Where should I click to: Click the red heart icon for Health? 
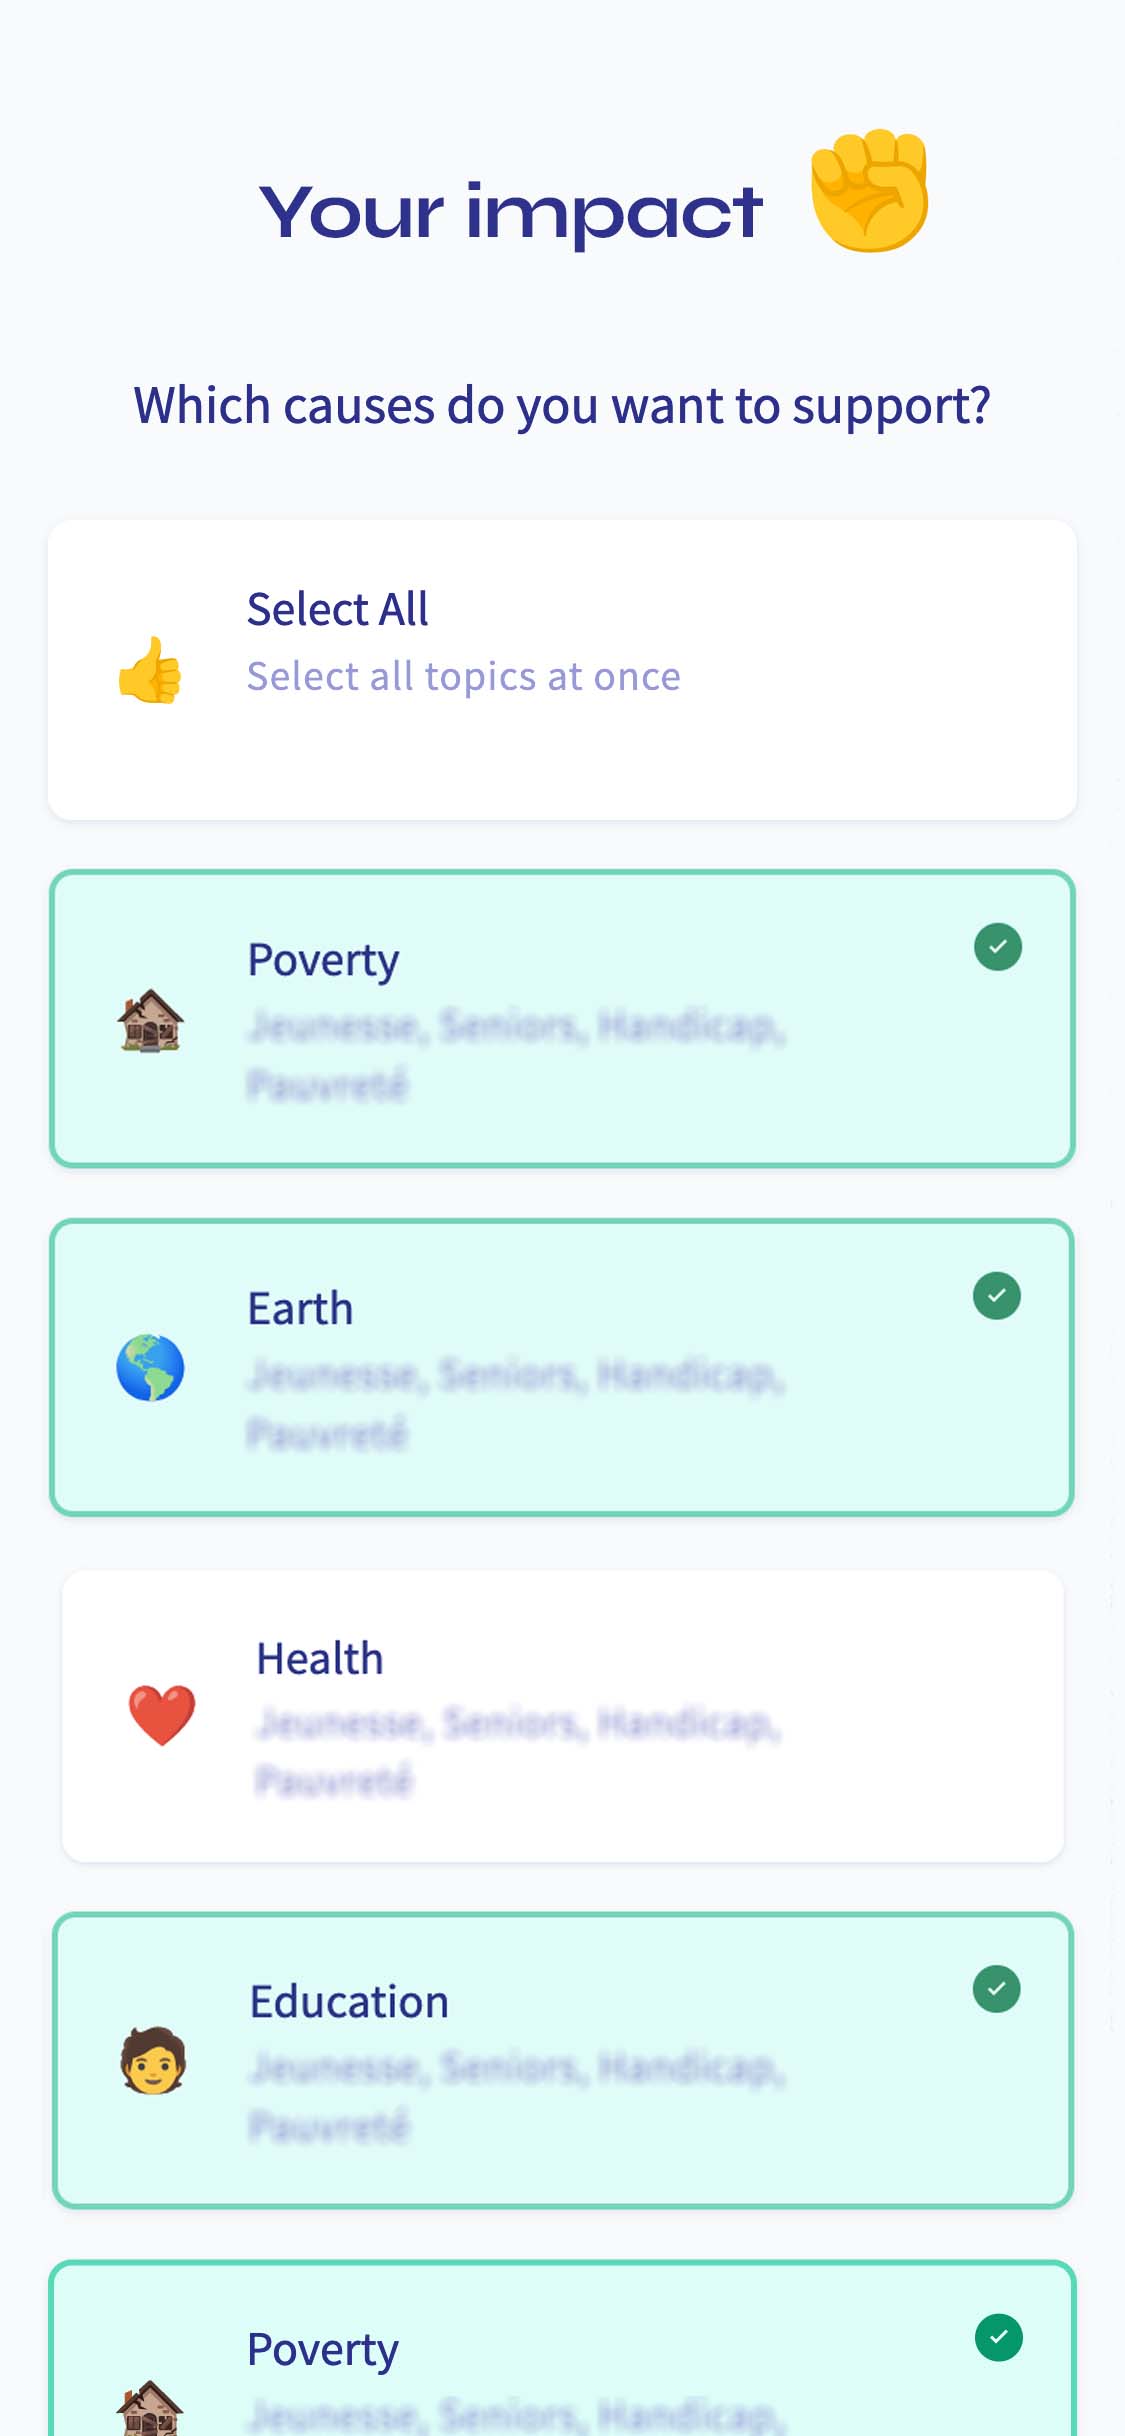point(162,1714)
